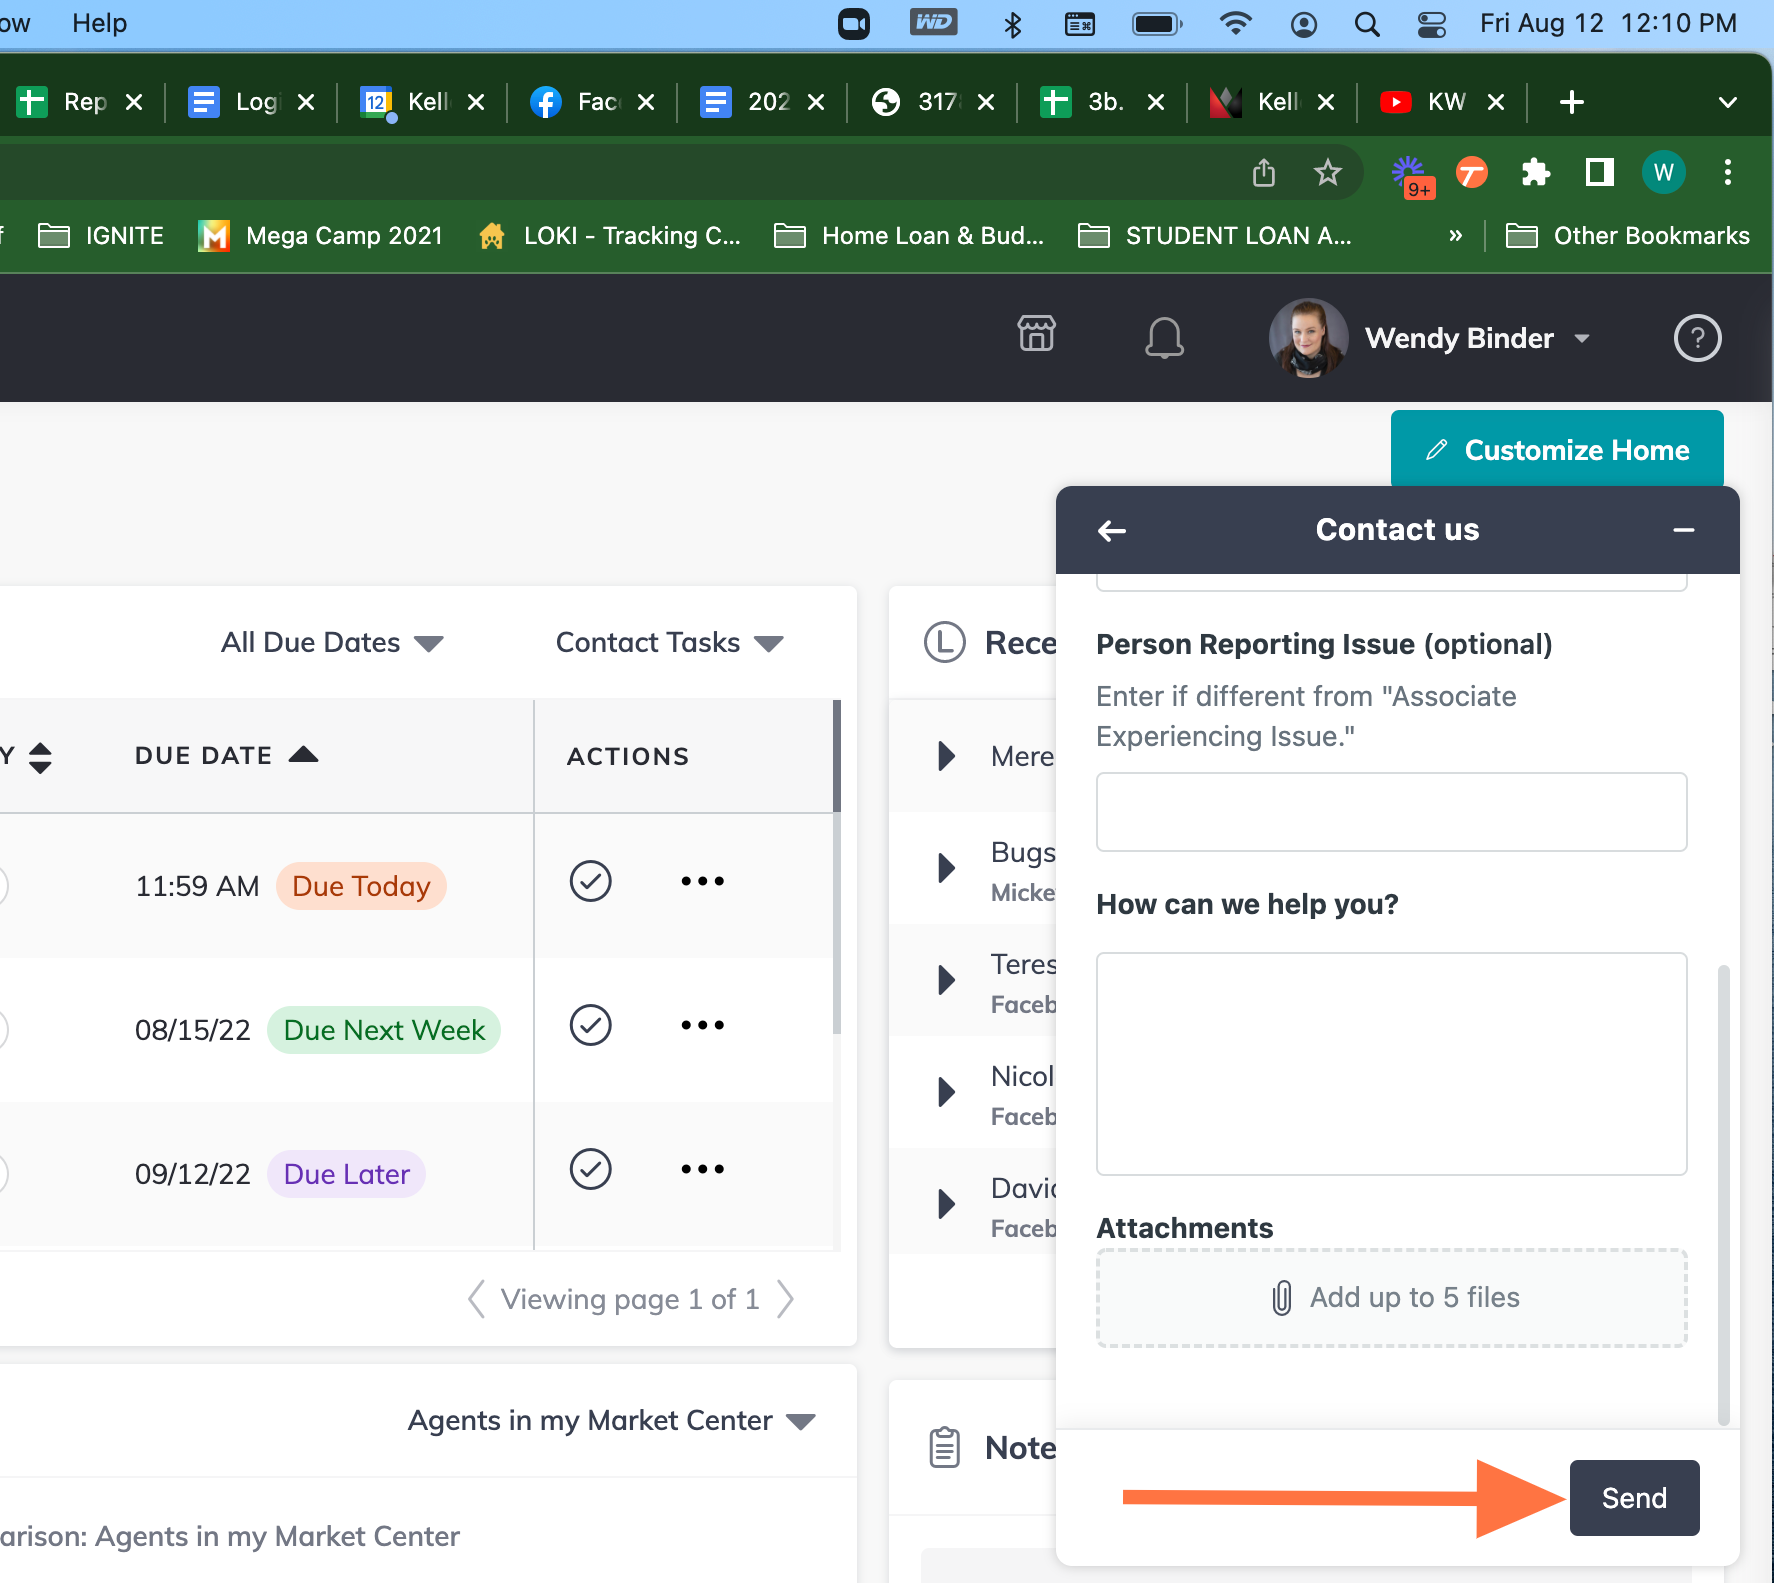
Task: Go to next tasks page arrow
Action: [786, 1299]
